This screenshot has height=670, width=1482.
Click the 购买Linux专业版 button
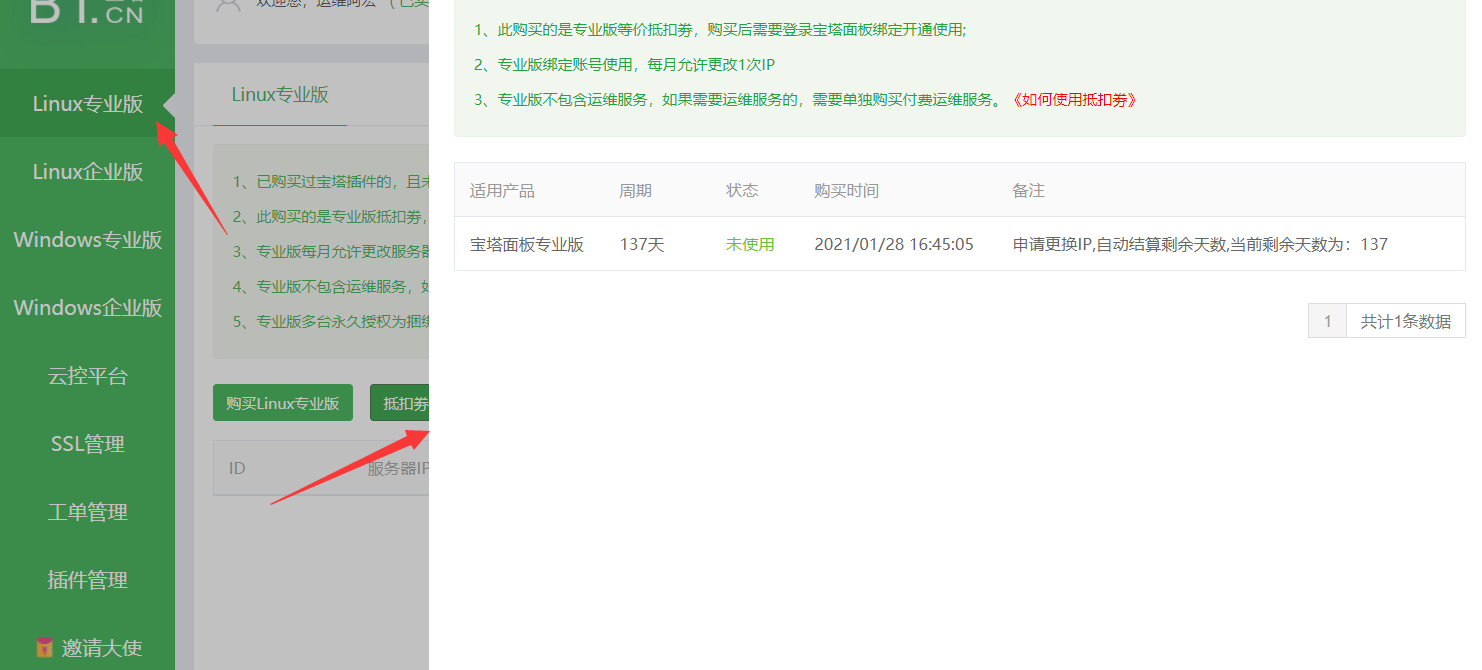tap(283, 403)
